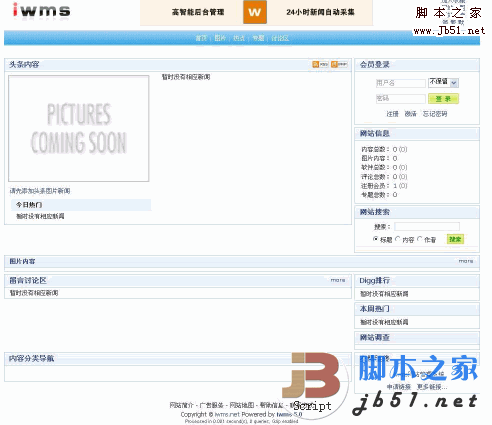Click the green 搜索 button
Image resolution: width=492 pixels, height=425 pixels.
click(x=455, y=239)
